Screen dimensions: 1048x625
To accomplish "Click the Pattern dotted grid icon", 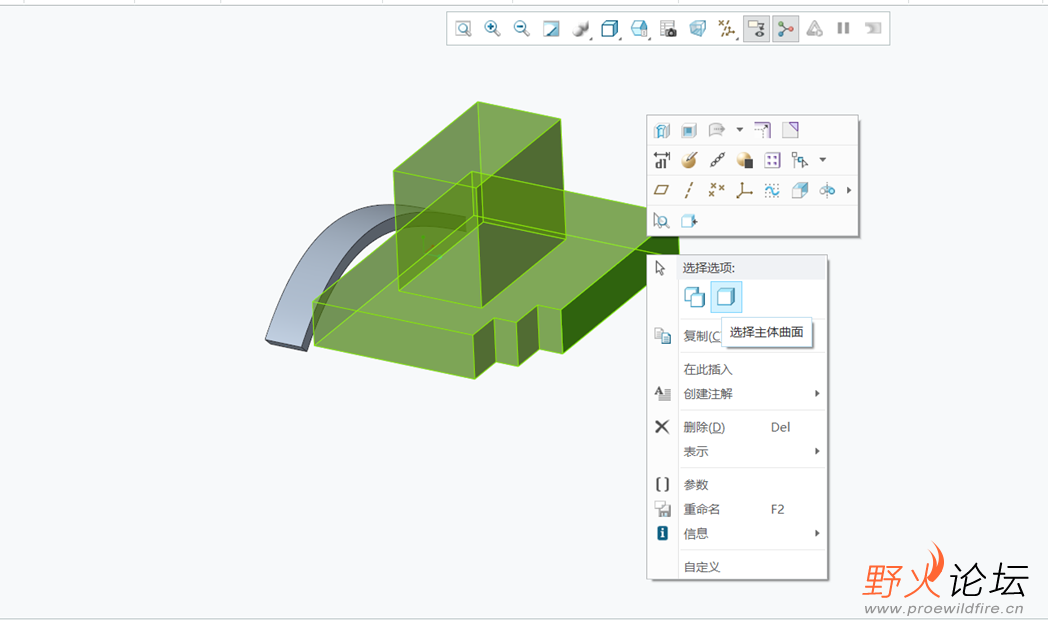I will click(x=772, y=160).
